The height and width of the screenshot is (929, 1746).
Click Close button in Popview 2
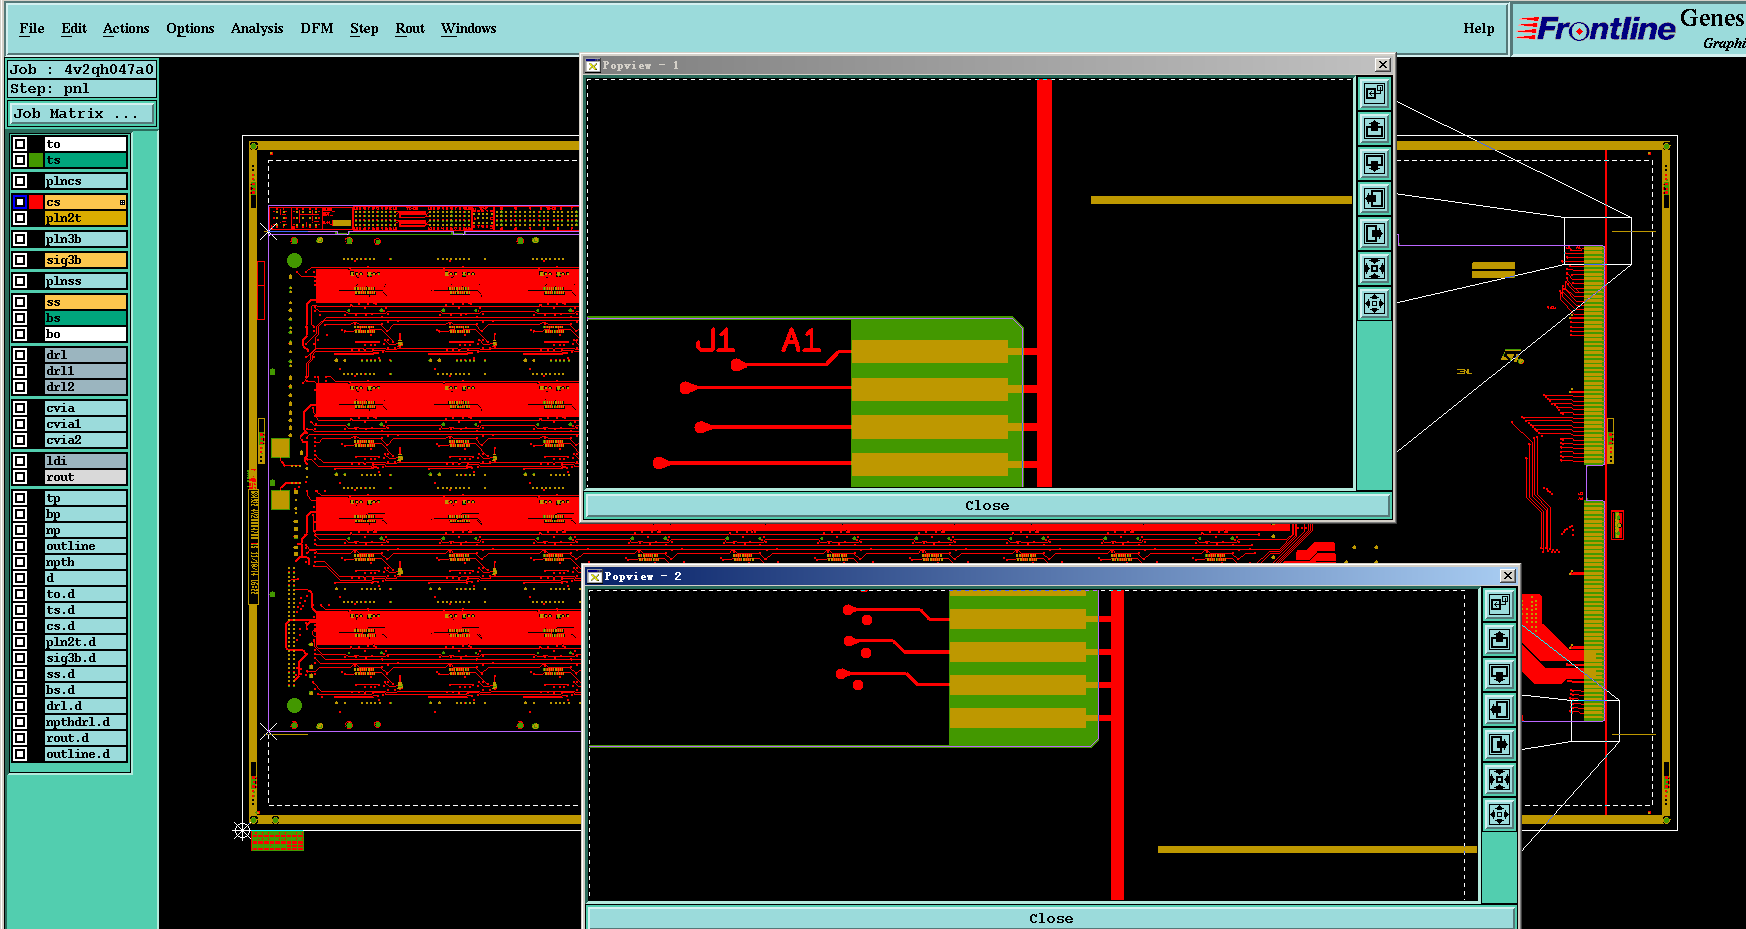[x=1051, y=918]
